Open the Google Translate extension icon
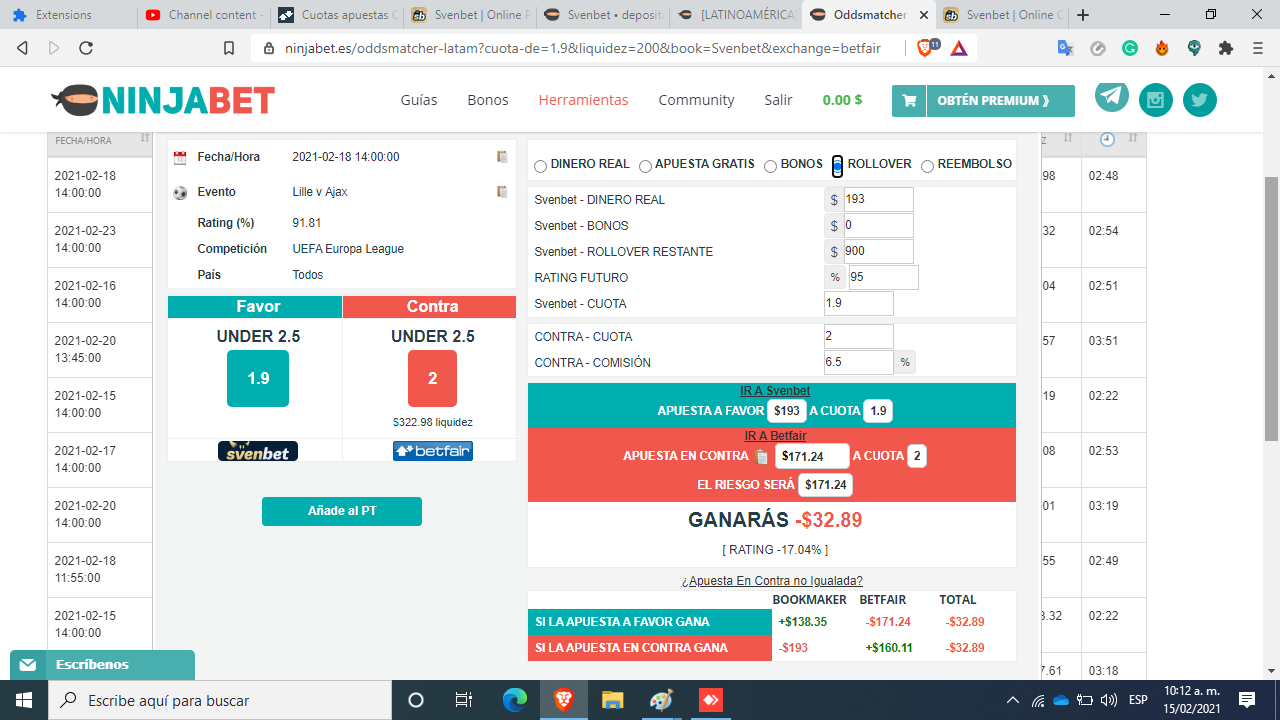 [1065, 48]
